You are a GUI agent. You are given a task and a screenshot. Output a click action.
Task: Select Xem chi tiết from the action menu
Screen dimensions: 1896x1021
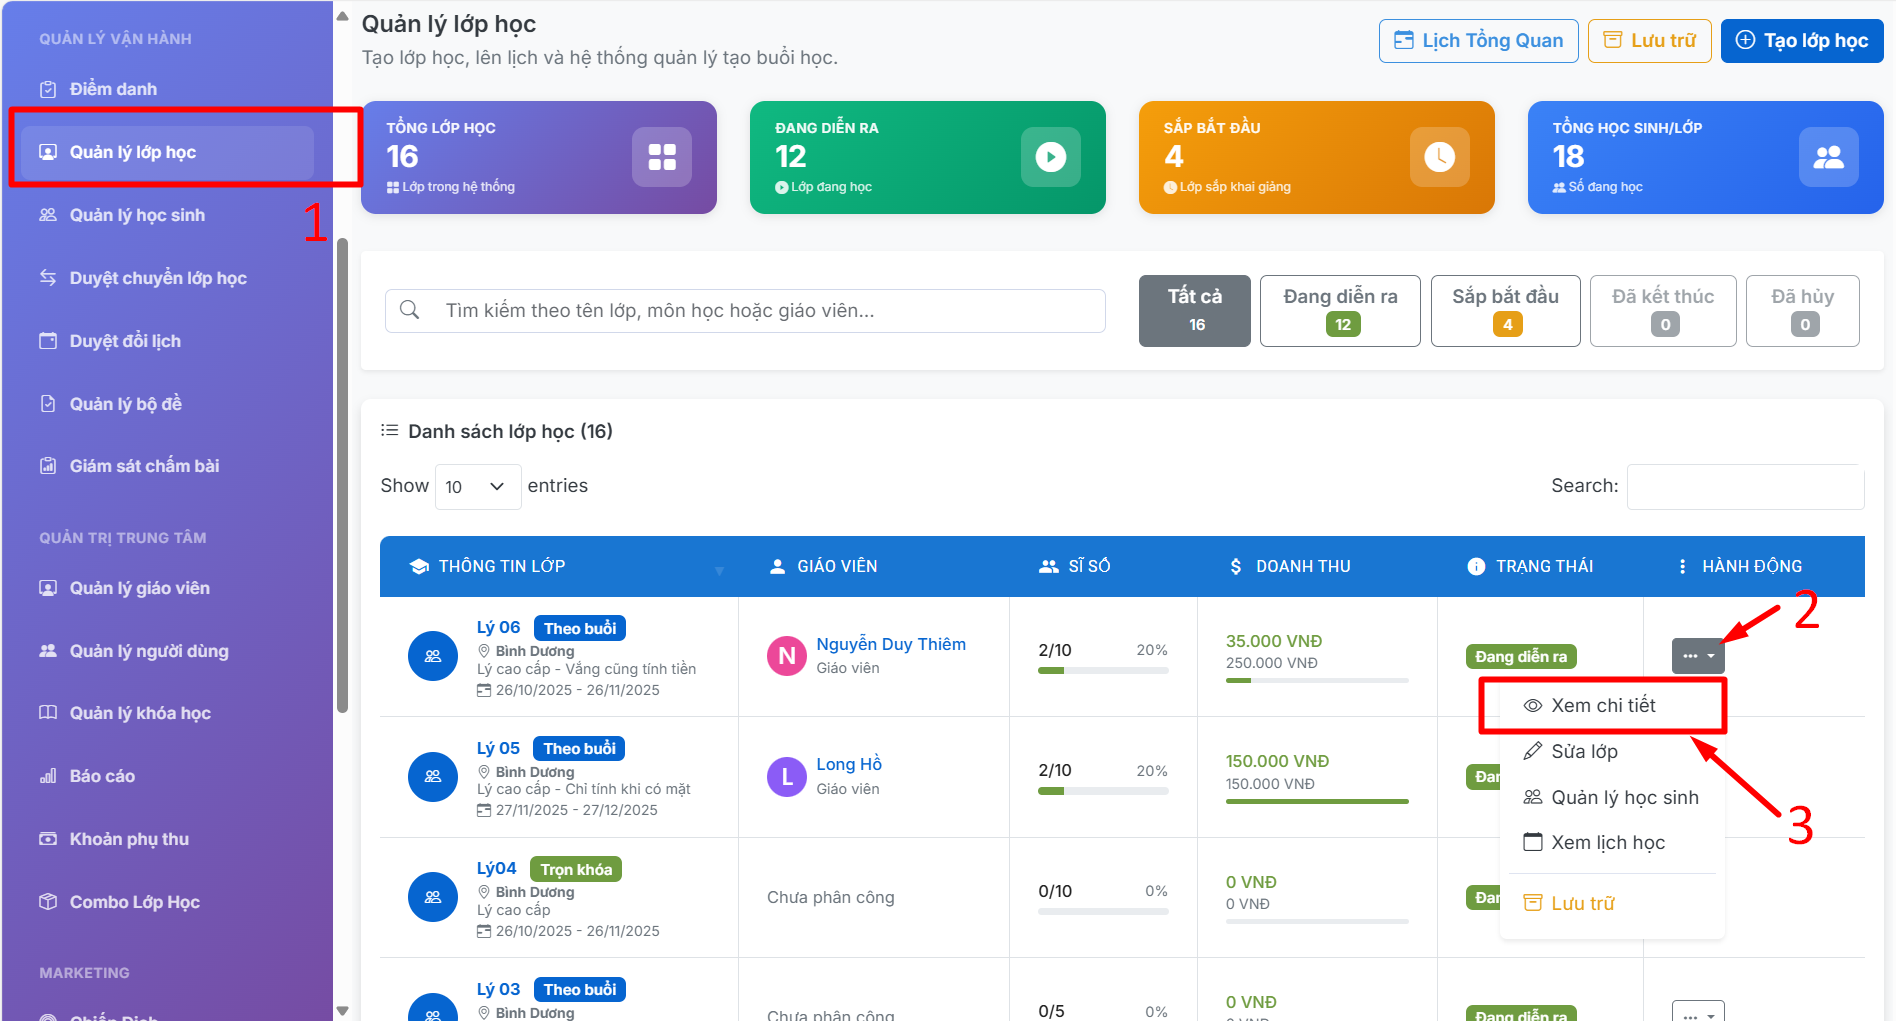tap(1603, 706)
